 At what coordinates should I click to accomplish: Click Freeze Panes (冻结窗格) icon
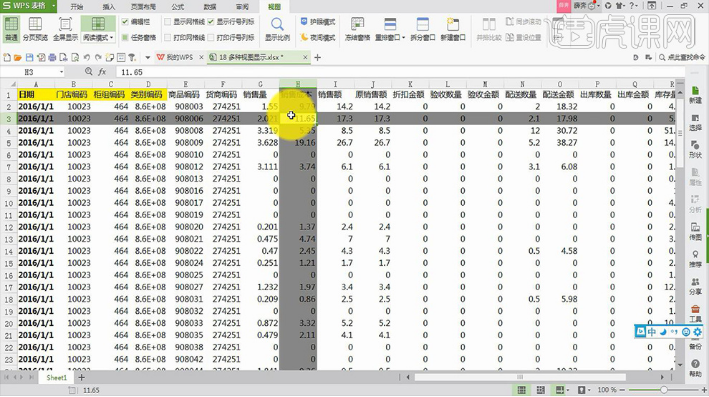click(357, 24)
